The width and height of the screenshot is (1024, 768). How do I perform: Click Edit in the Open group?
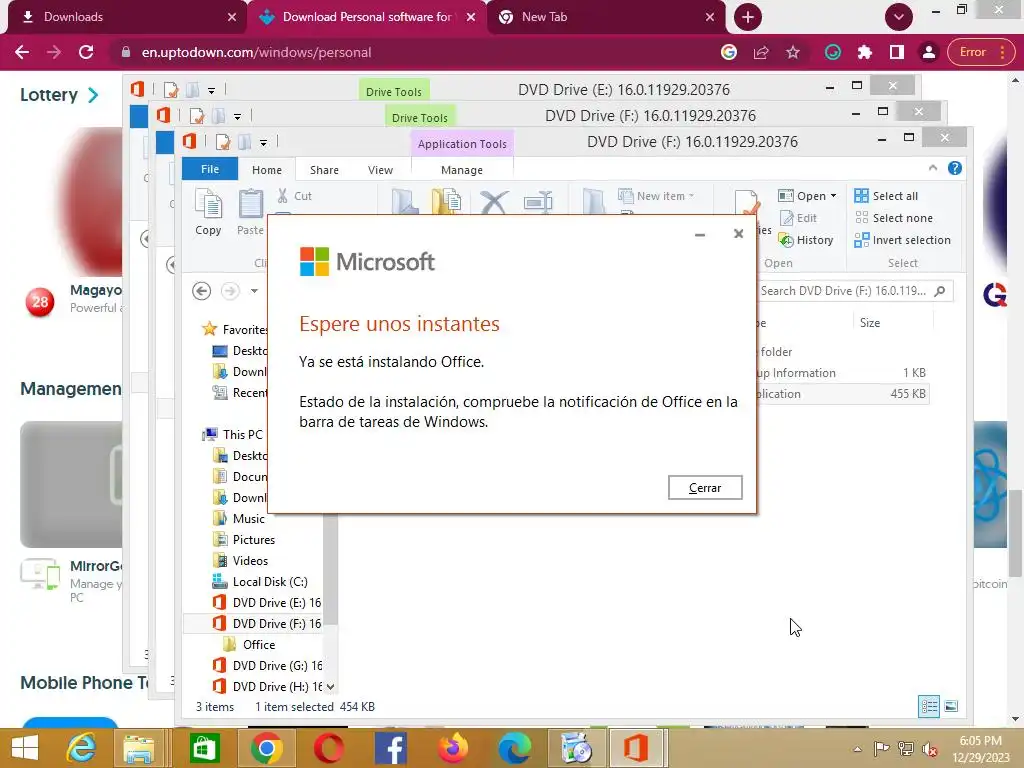798,218
